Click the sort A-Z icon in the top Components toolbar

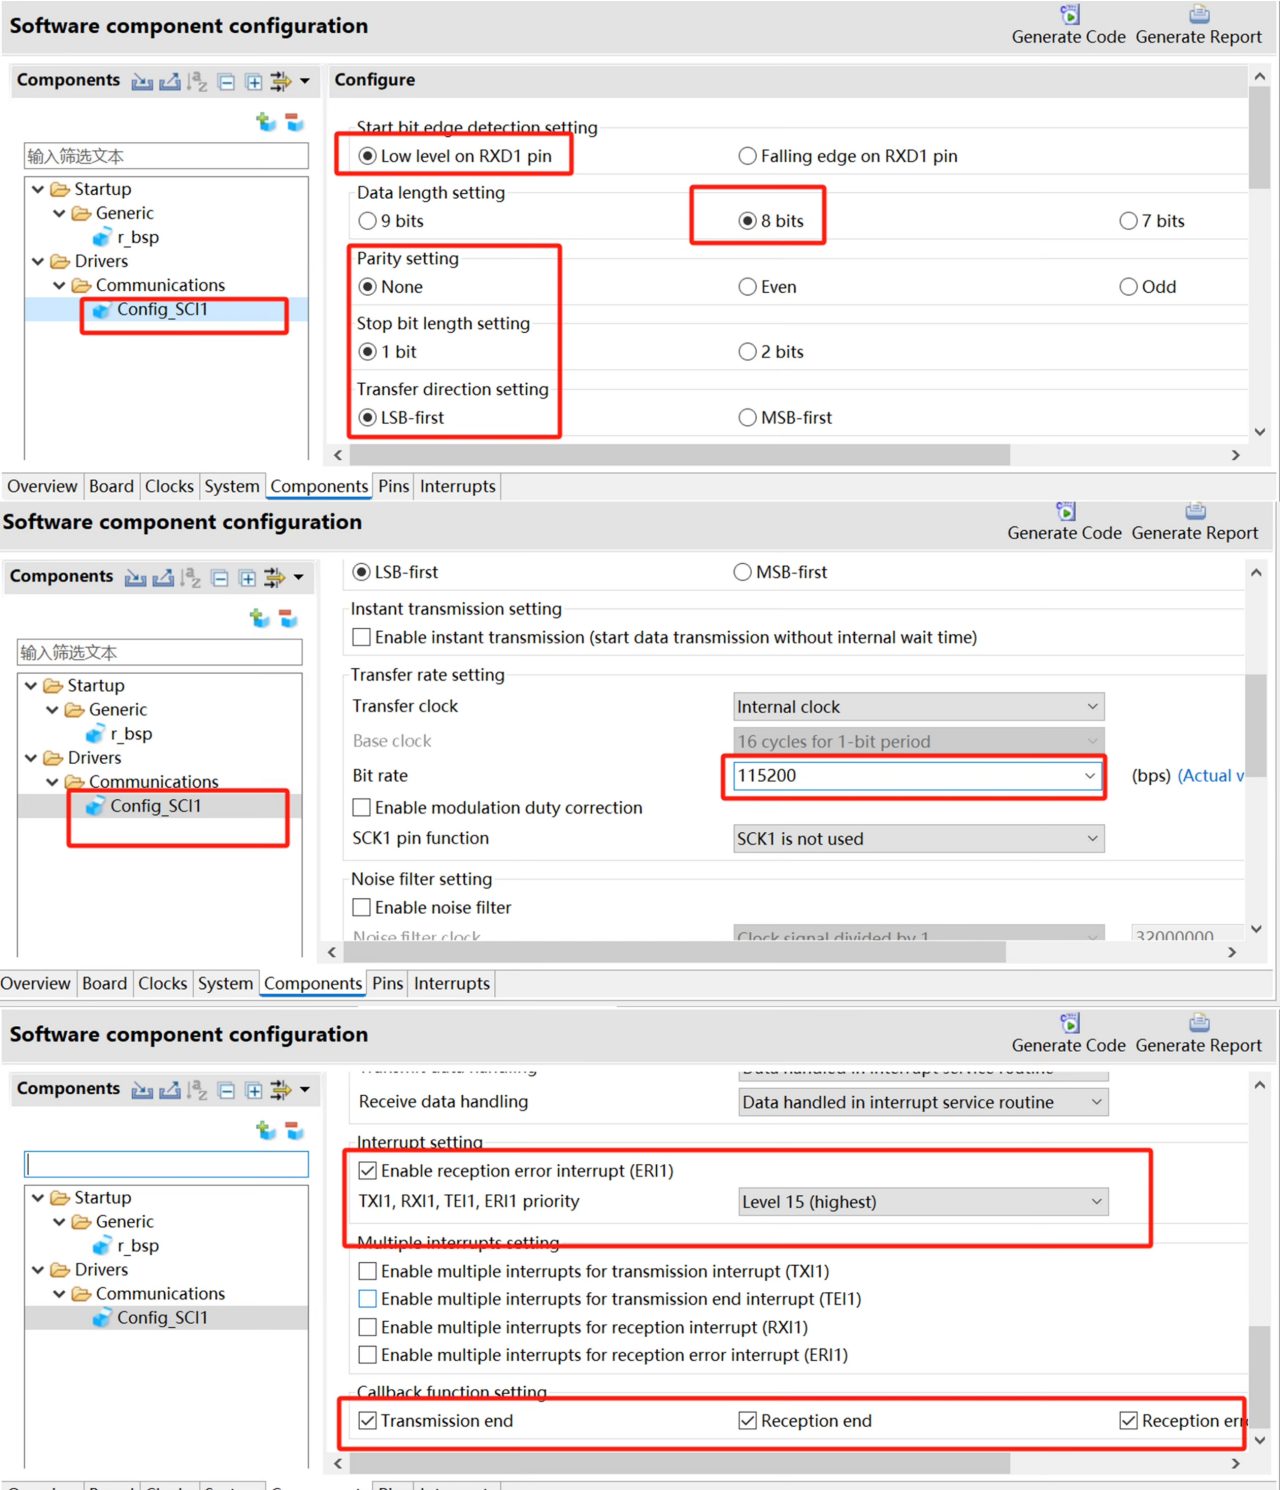pyautogui.click(x=197, y=81)
